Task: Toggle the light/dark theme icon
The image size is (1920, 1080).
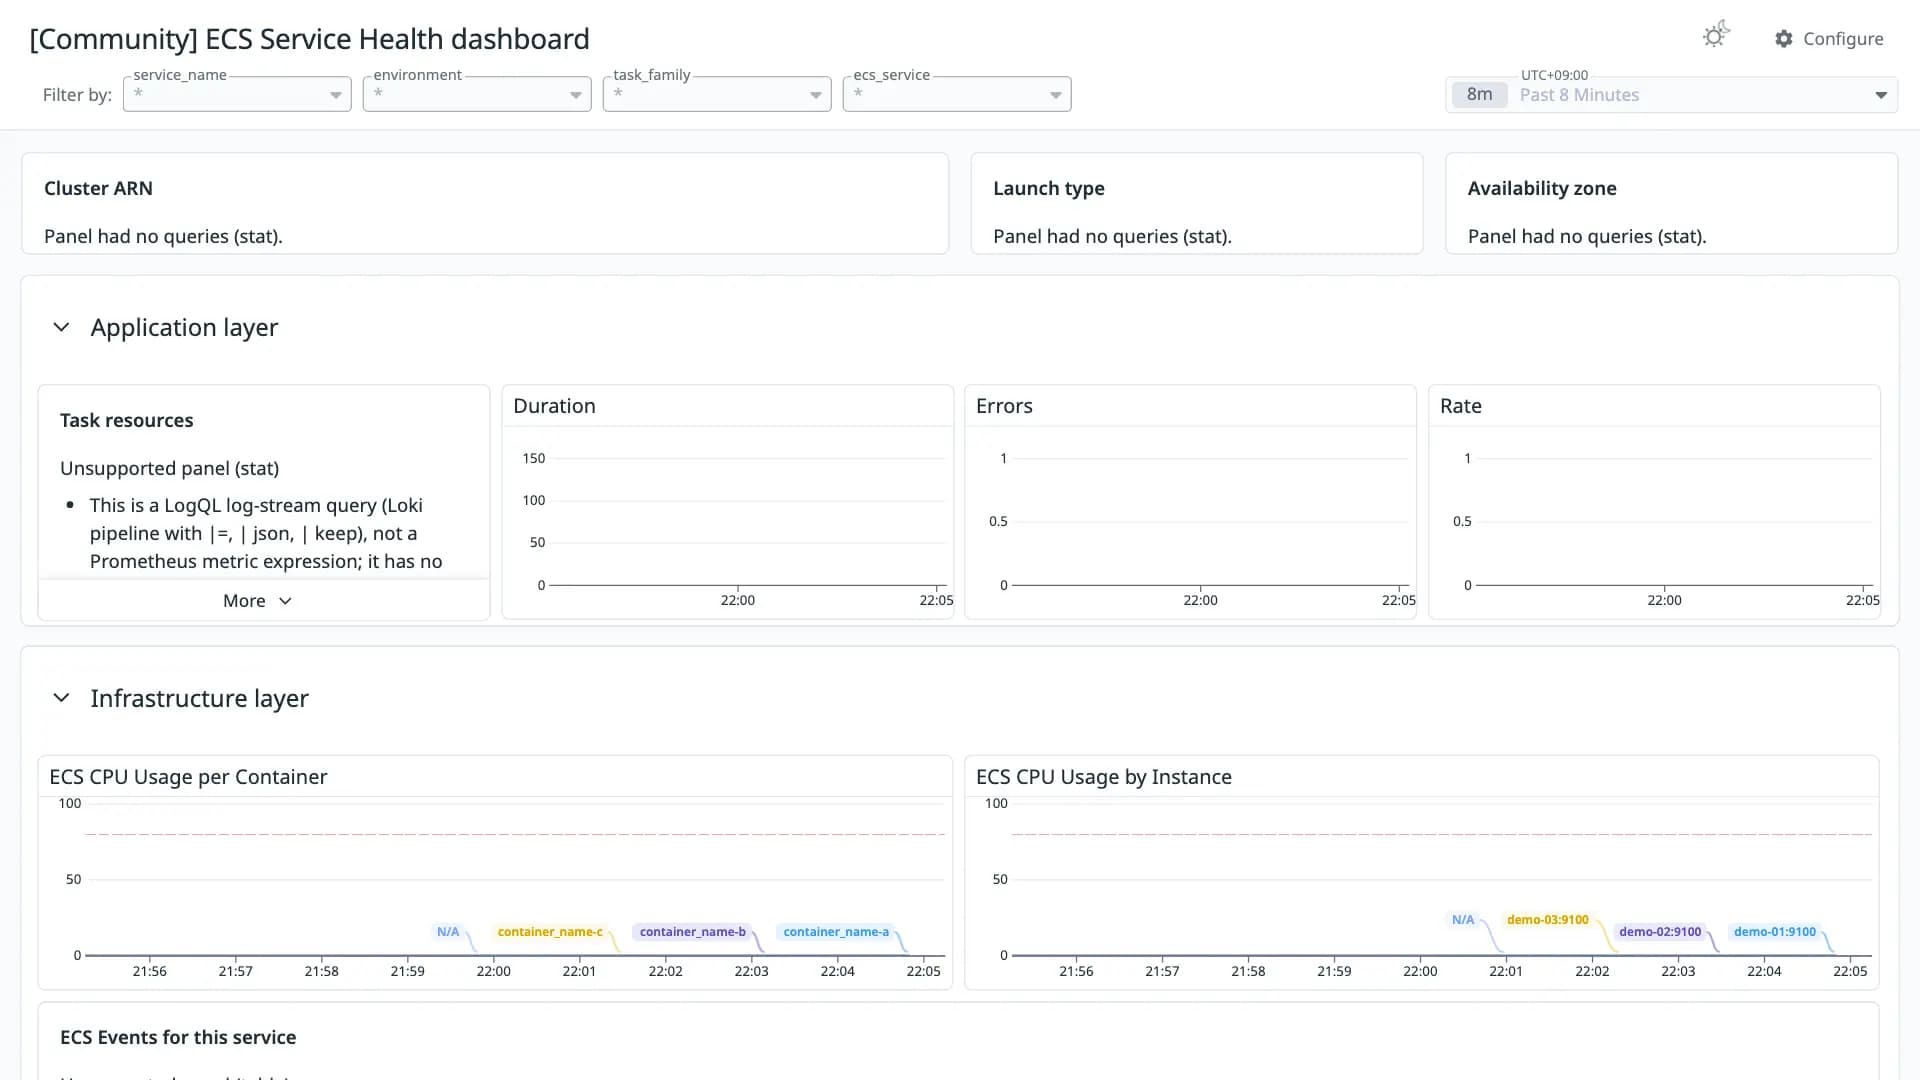Action: coord(1716,36)
